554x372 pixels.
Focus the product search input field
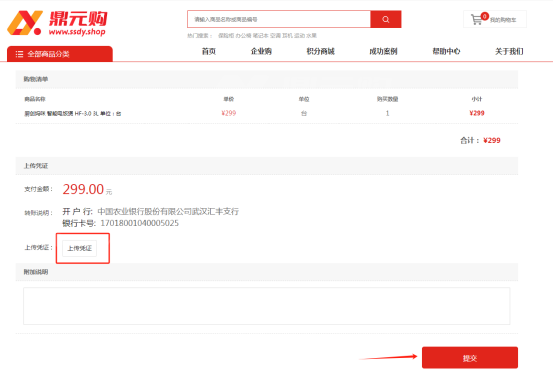click(279, 19)
